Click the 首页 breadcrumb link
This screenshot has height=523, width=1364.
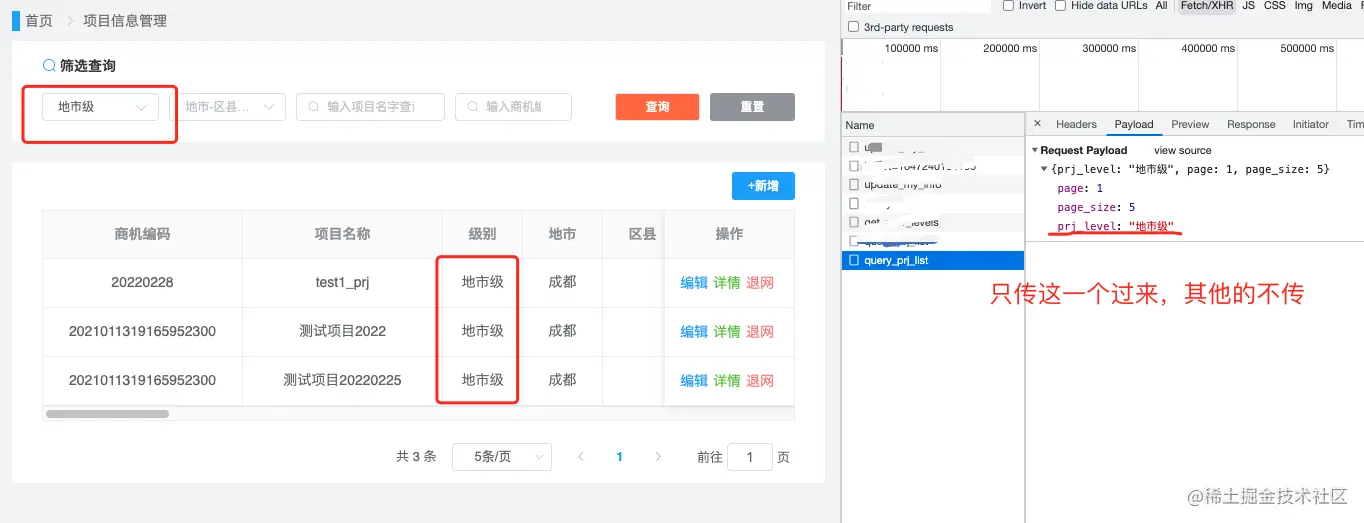[x=39, y=20]
